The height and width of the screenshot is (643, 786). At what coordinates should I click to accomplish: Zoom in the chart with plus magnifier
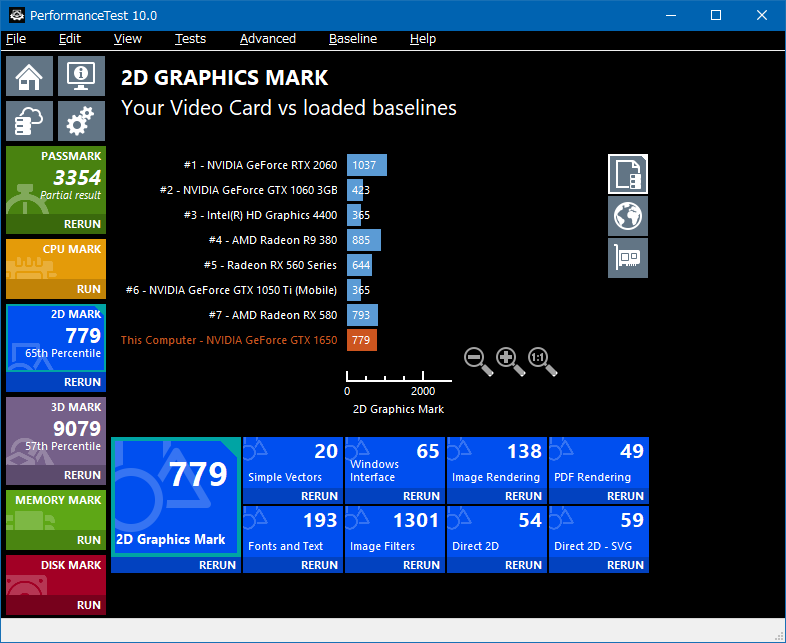click(x=510, y=361)
